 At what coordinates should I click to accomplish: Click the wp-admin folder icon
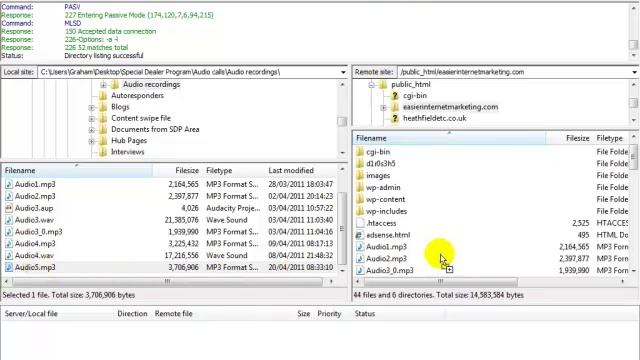(x=360, y=187)
